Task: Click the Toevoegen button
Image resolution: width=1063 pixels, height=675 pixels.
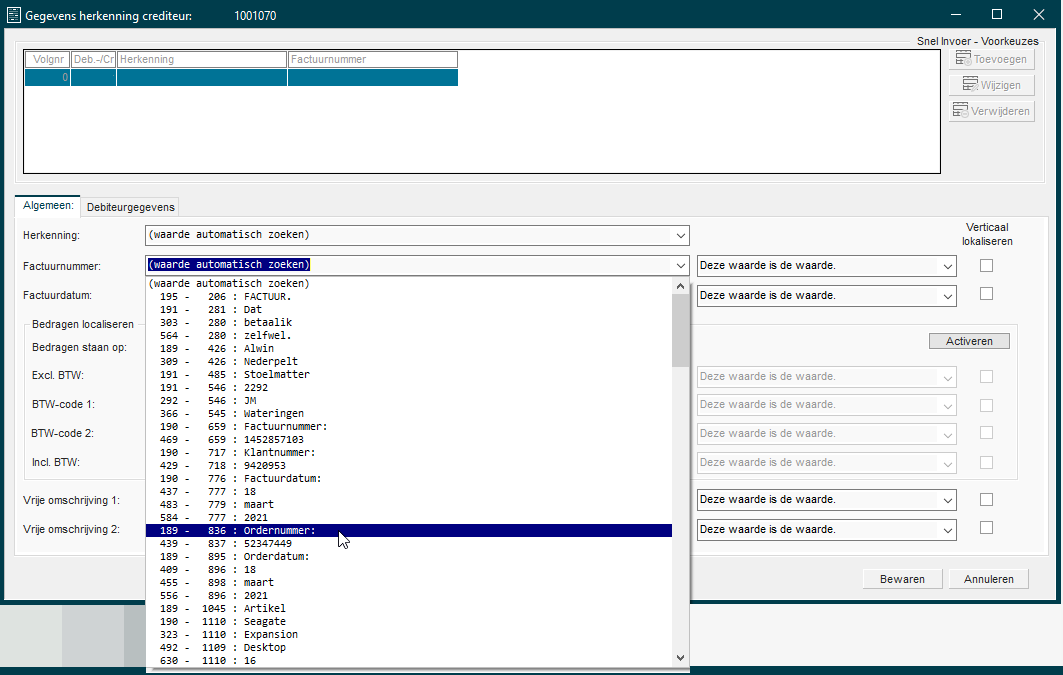Action: click(991, 59)
